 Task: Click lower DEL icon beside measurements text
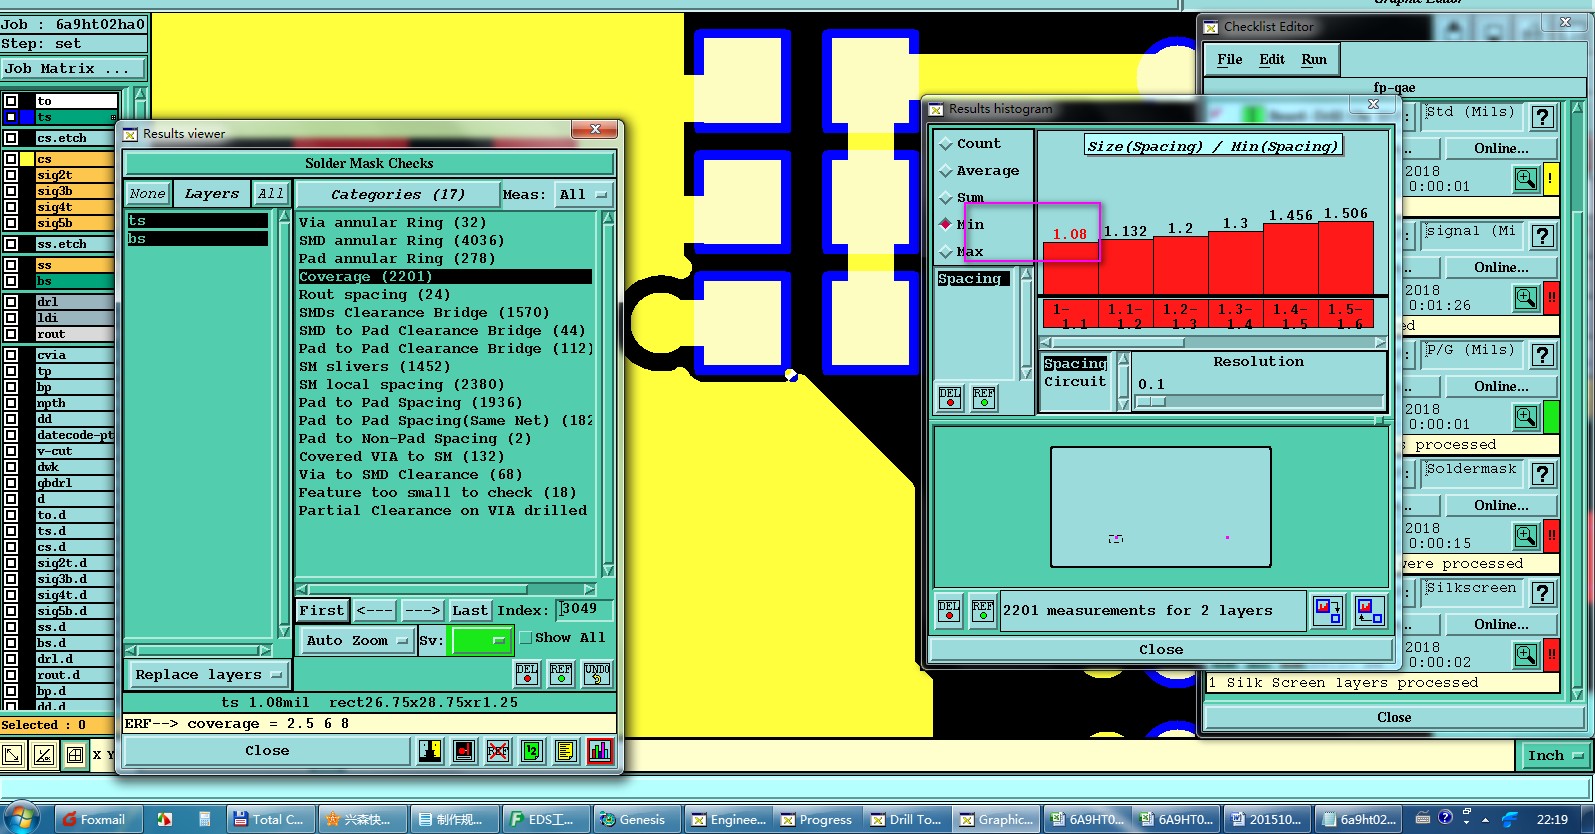pyautogui.click(x=949, y=609)
